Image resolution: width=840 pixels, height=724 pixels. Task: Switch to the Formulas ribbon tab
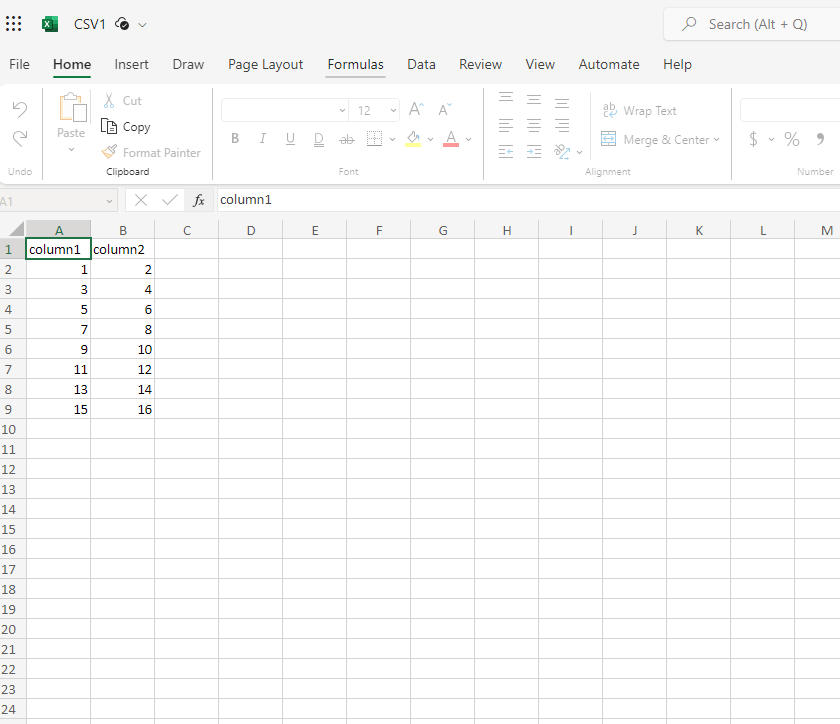point(355,64)
